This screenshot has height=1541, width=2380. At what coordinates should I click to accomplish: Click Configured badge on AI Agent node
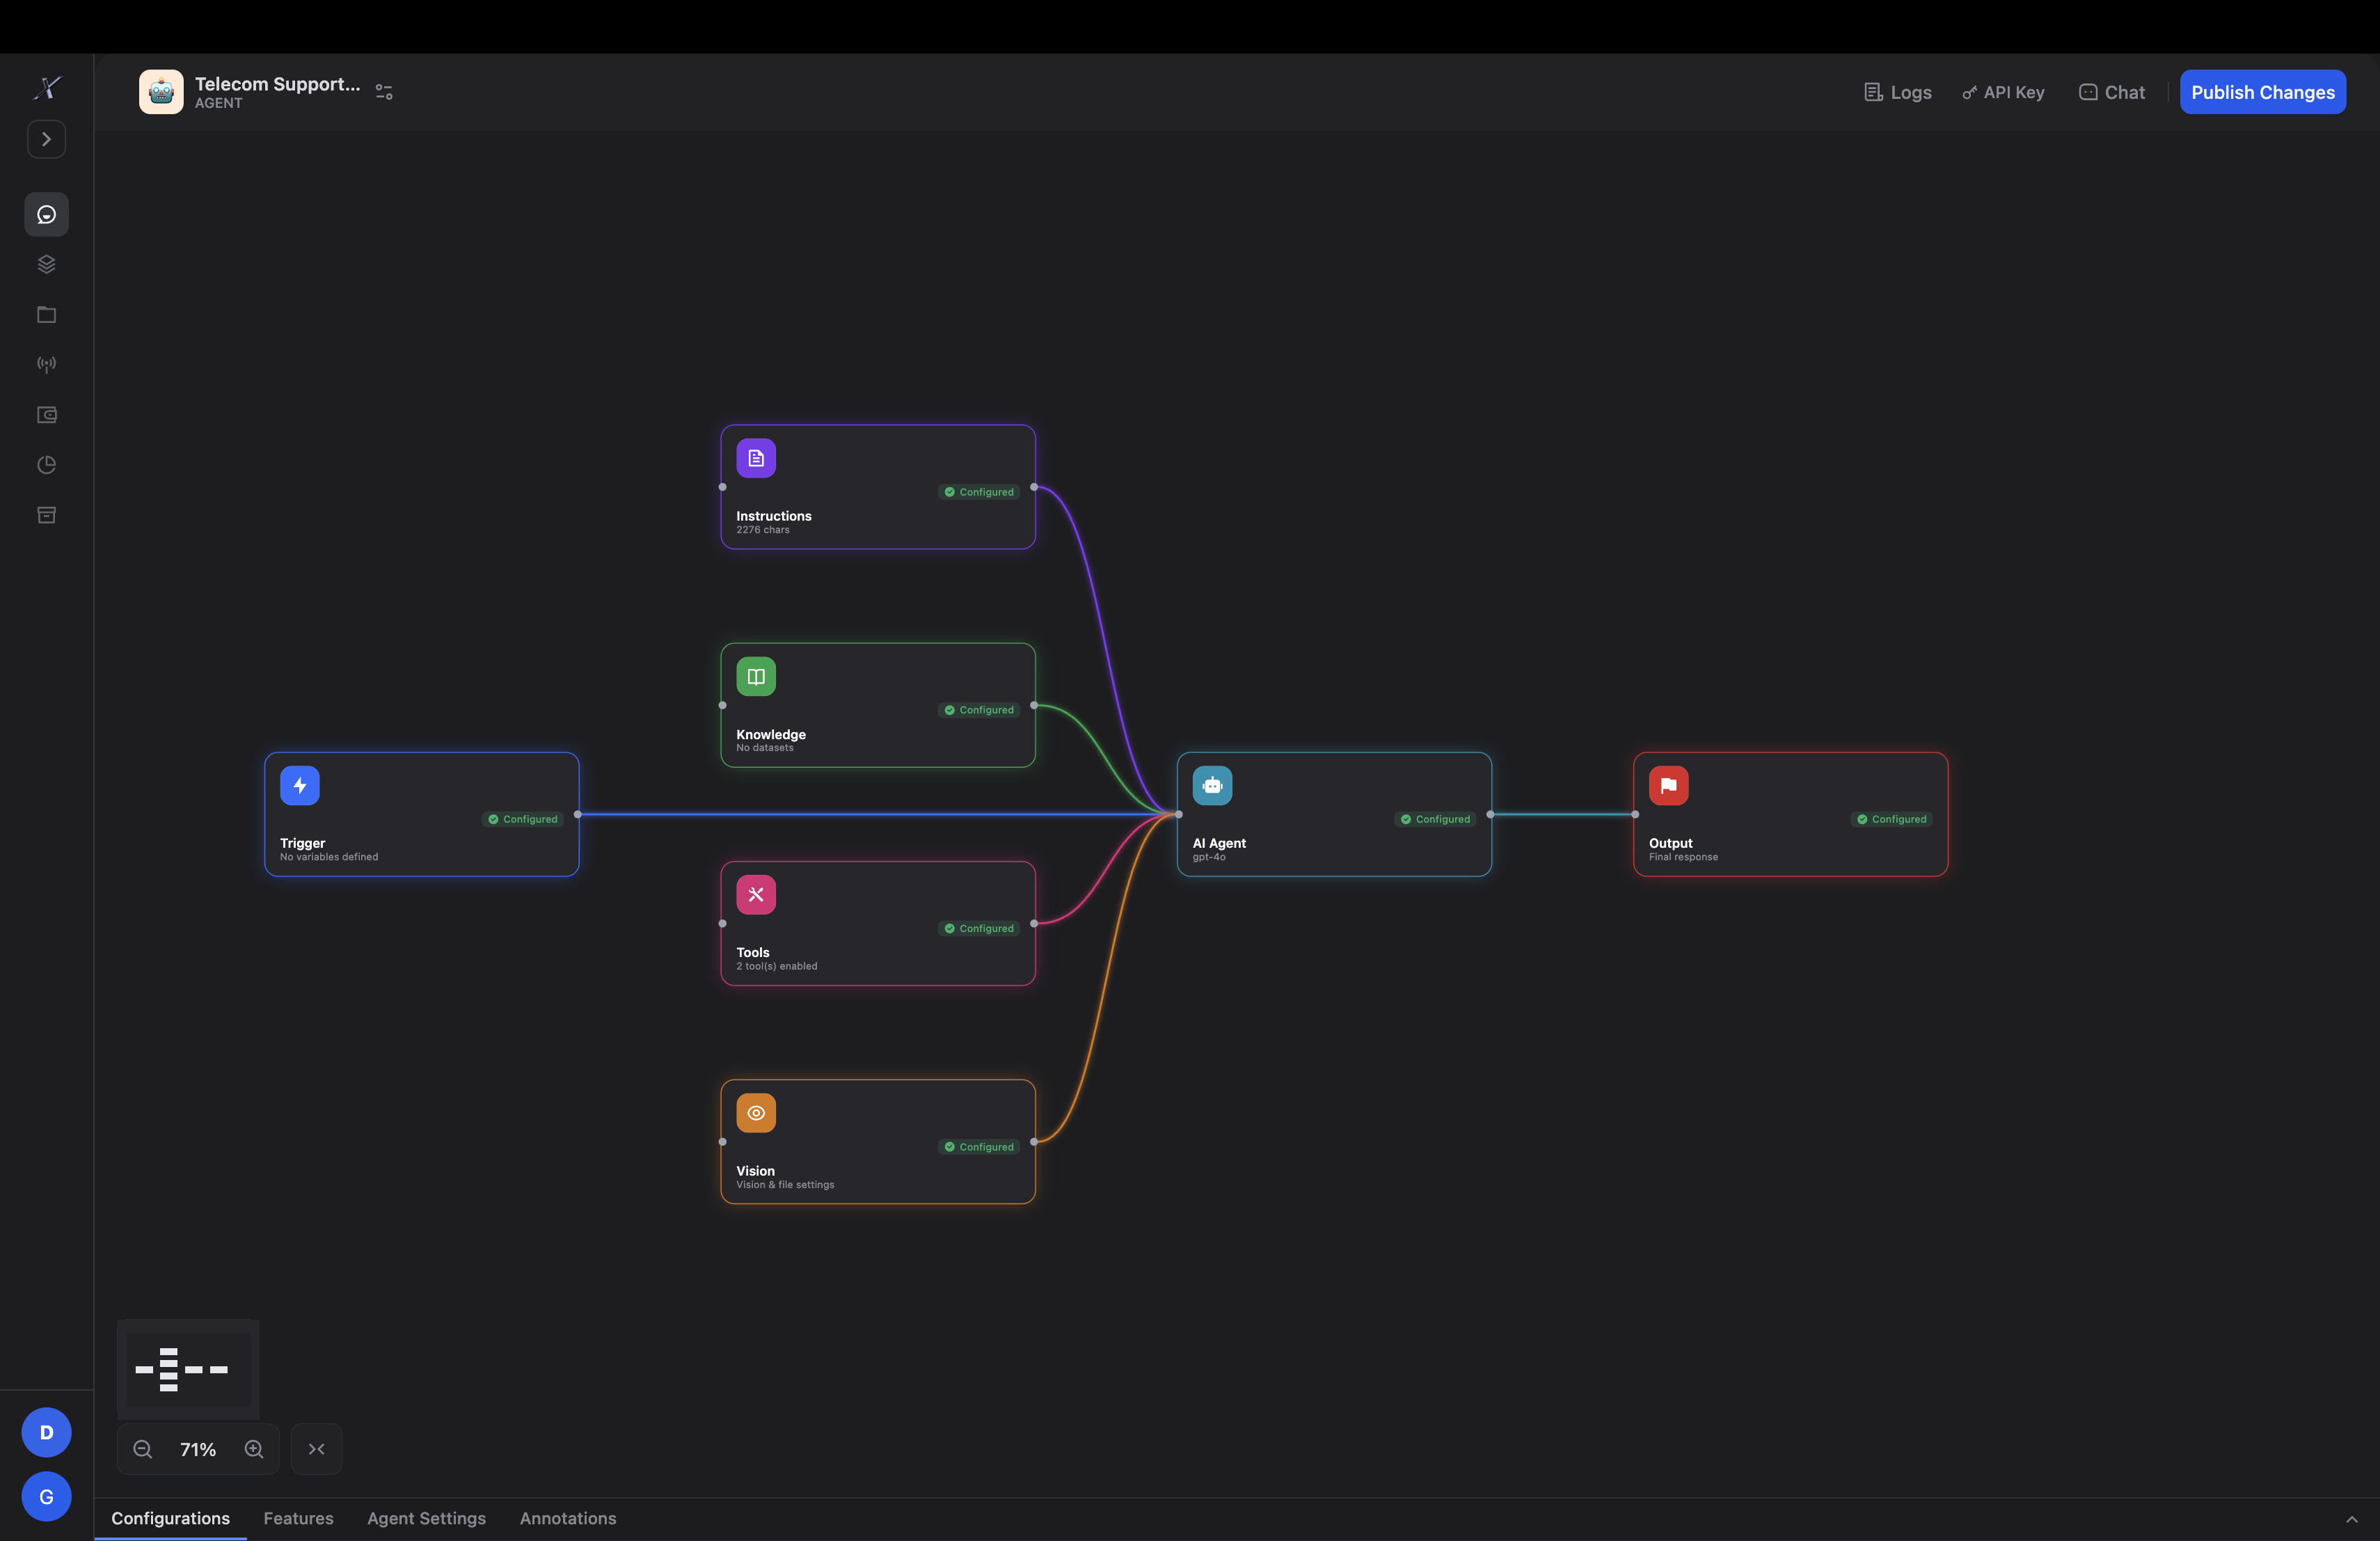[x=1435, y=819]
